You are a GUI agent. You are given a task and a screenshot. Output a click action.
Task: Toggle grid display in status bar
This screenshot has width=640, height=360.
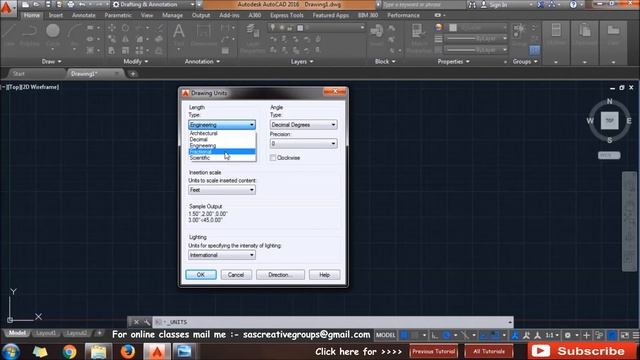pyautogui.click(x=404, y=335)
